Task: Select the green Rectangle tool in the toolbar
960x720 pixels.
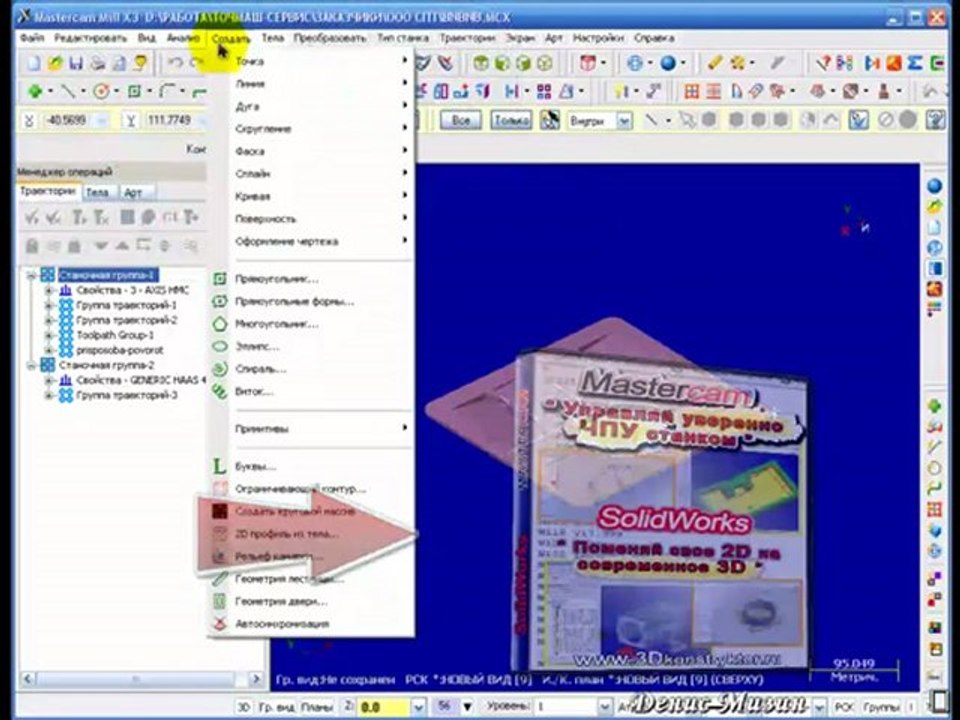Action: pyautogui.click(x=134, y=92)
